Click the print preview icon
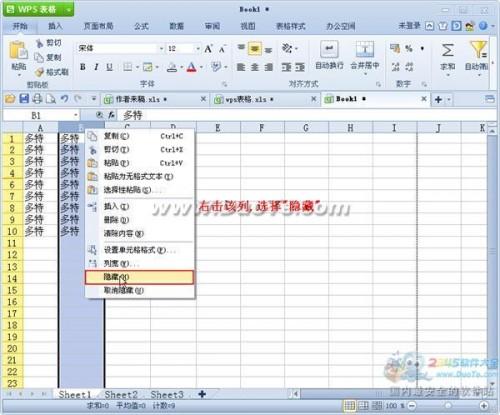The height and width of the screenshot is (415, 500). tap(51, 99)
